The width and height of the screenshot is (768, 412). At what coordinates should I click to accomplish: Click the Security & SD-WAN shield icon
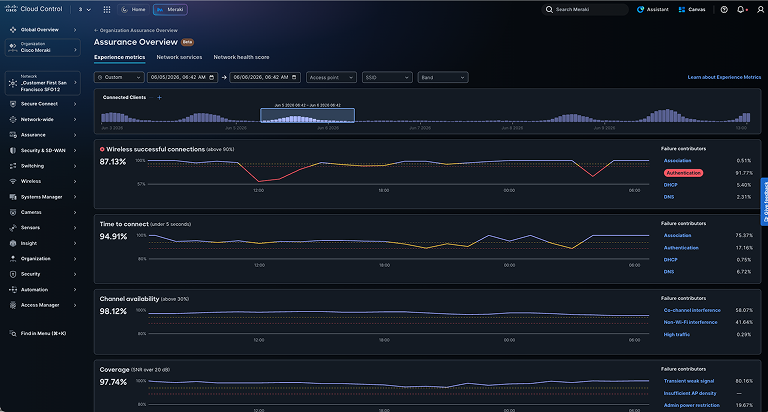click(13, 150)
